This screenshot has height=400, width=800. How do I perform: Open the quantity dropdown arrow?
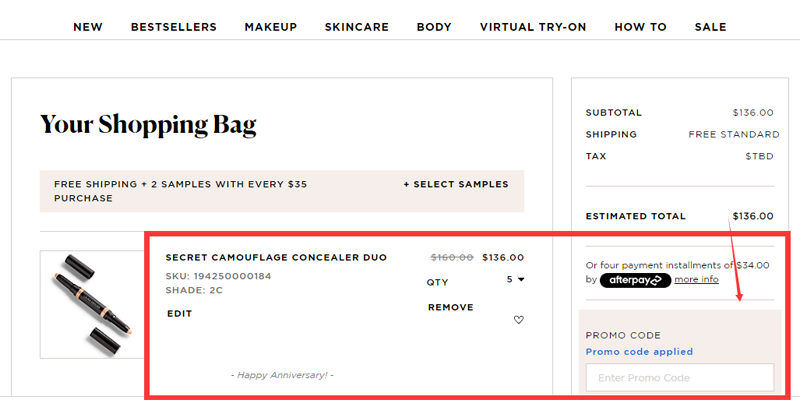[x=521, y=280]
